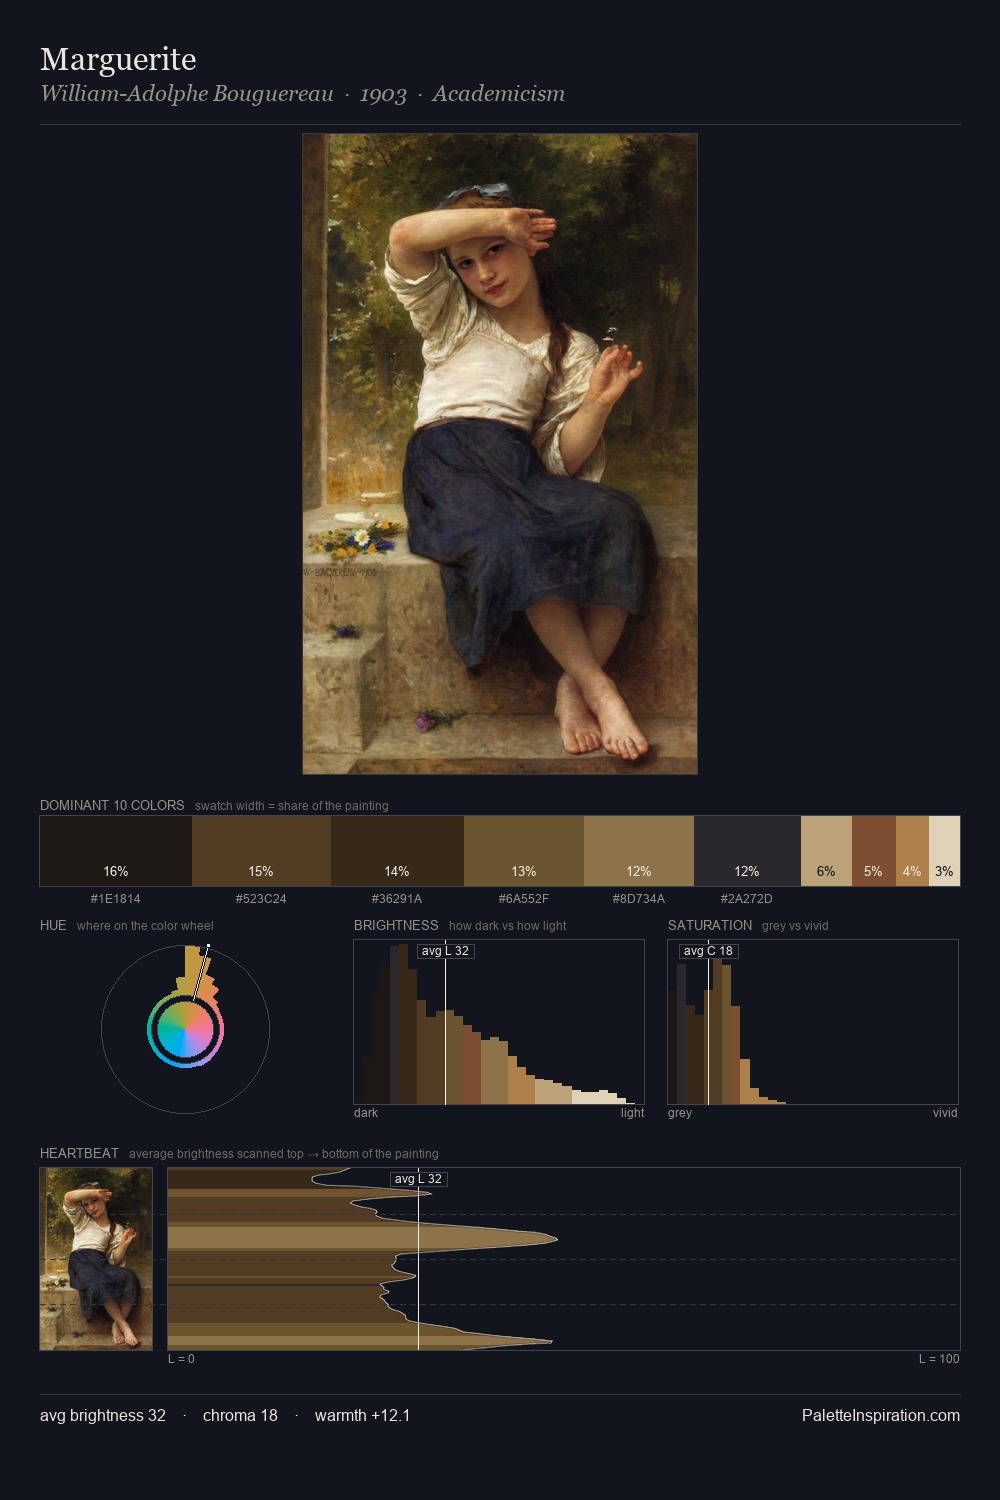Click the 'dark' brightness axis label

[x=366, y=1113]
